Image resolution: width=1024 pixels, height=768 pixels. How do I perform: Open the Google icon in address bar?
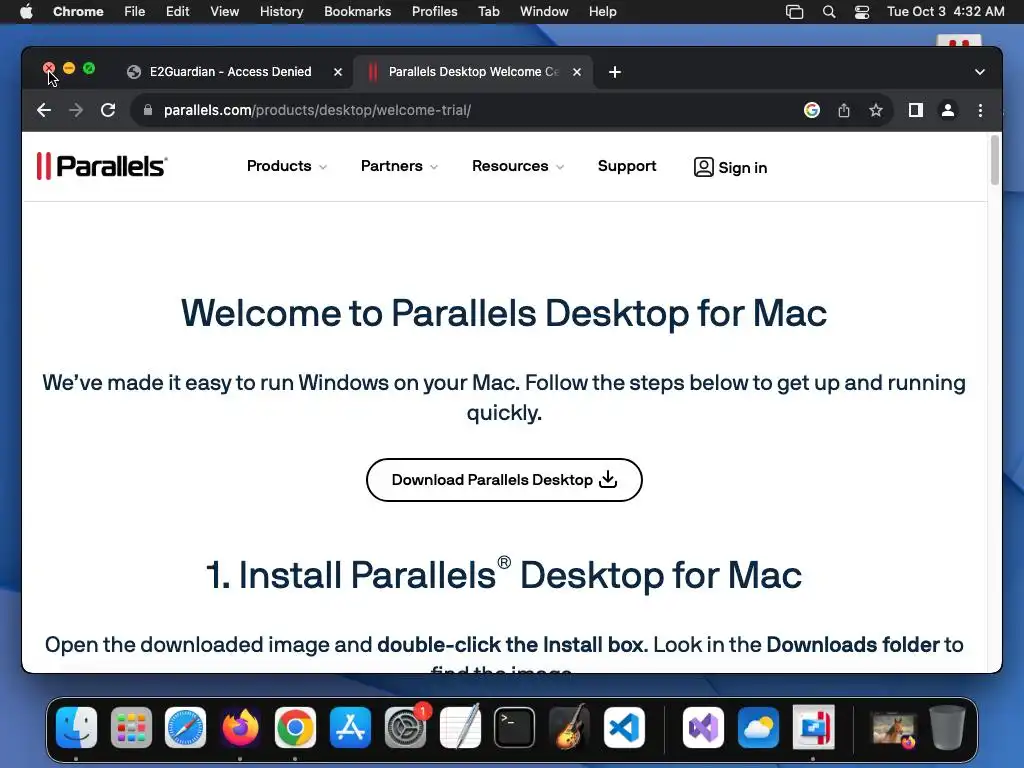coord(812,110)
